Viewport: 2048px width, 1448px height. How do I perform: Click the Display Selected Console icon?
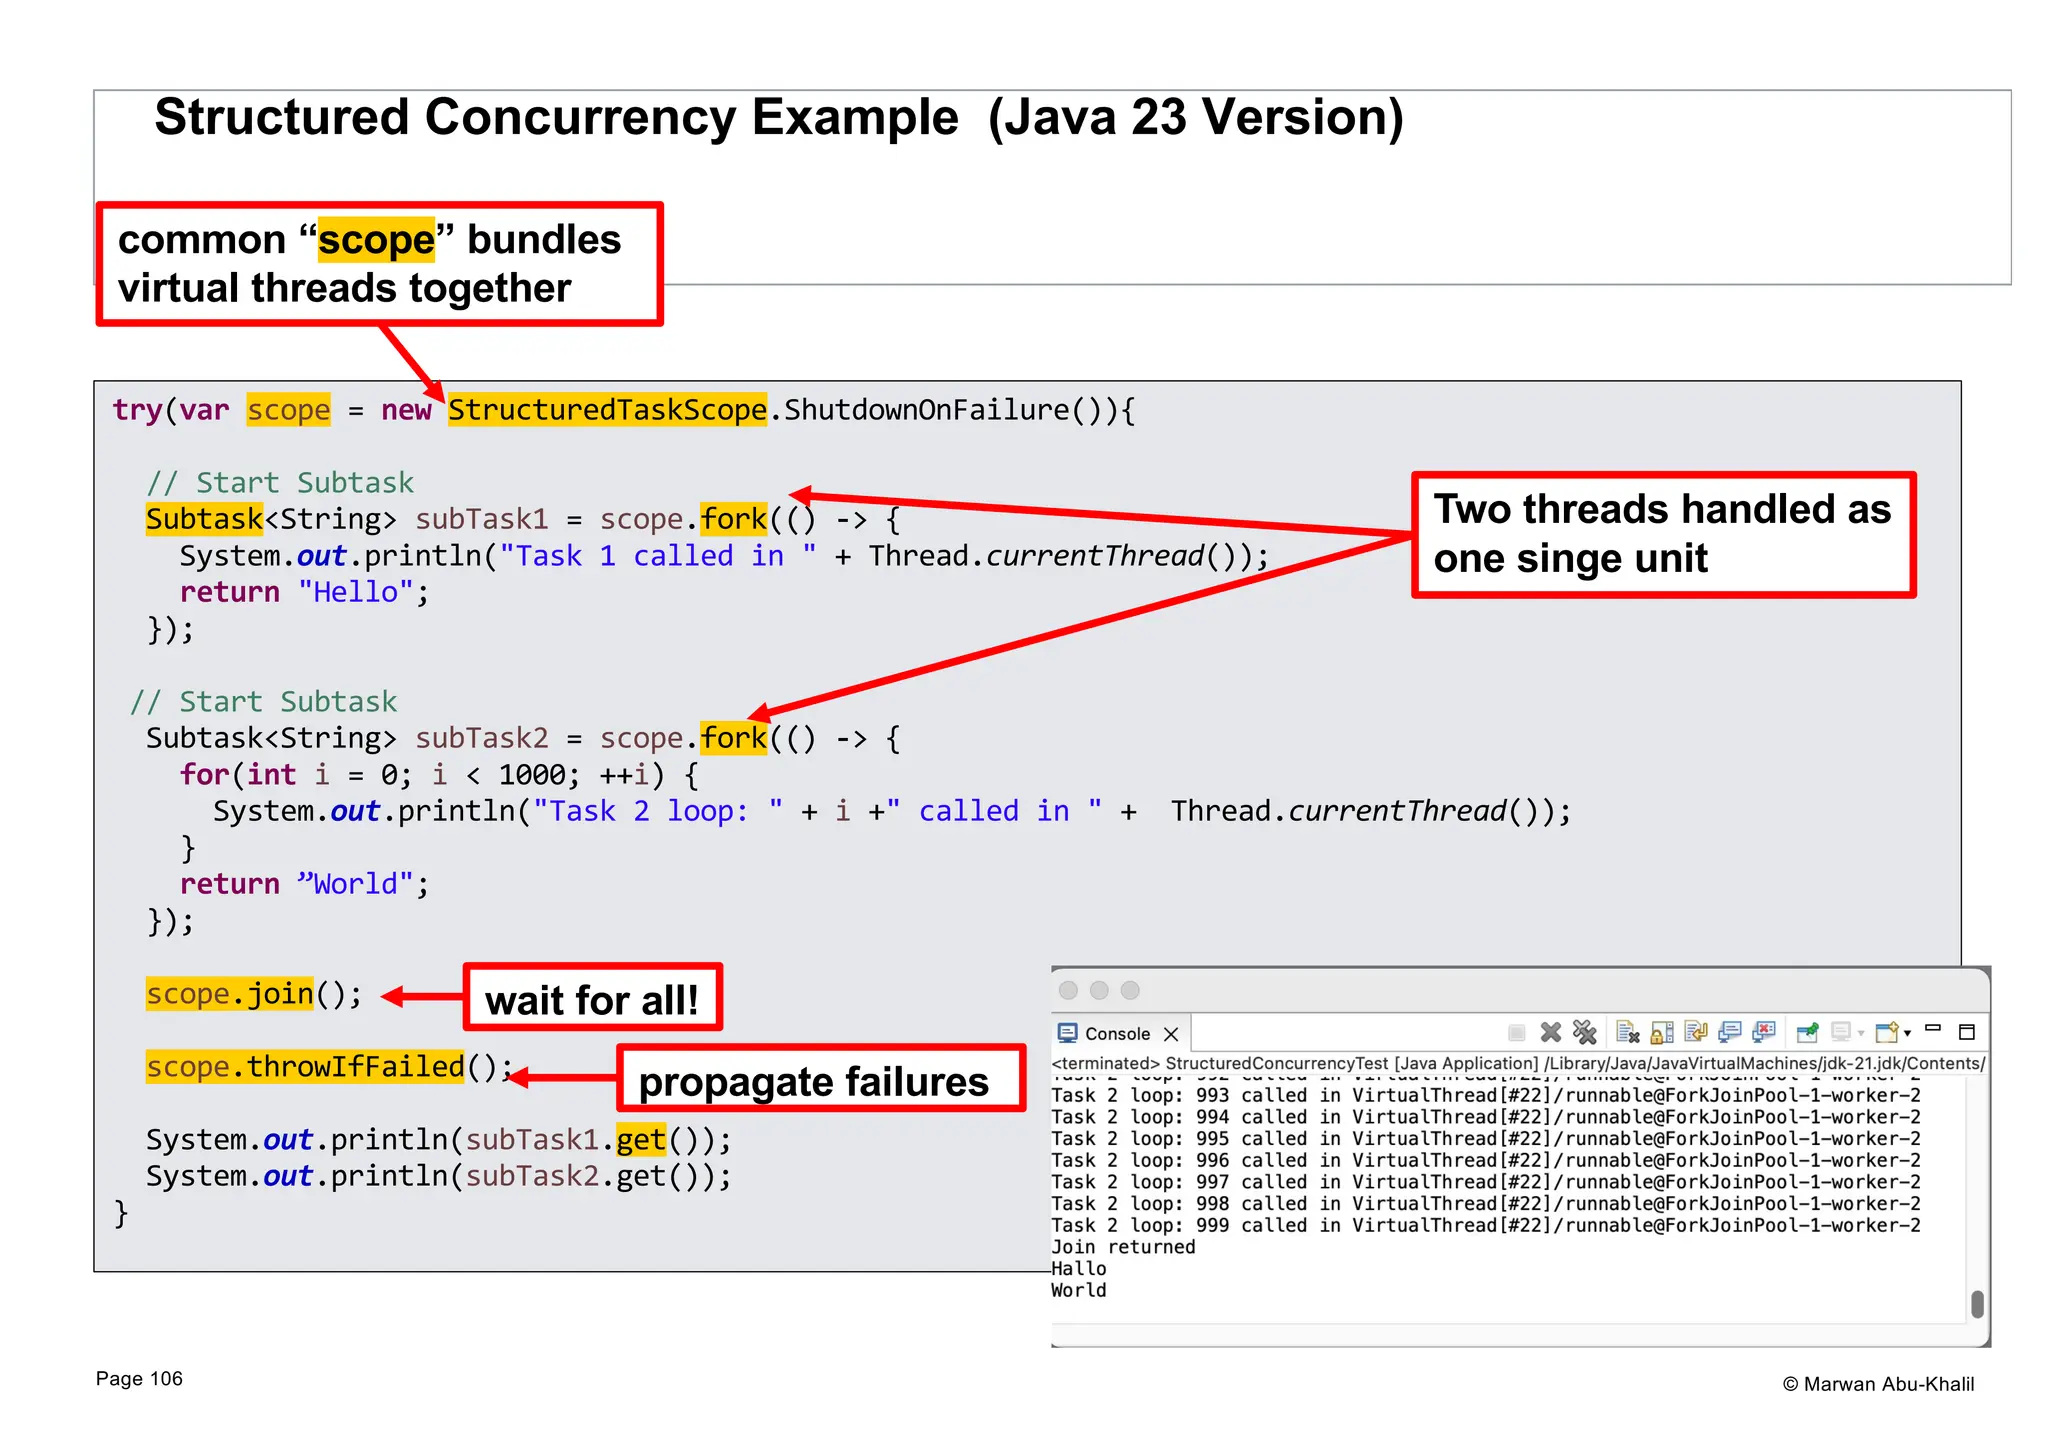coord(1841,1032)
